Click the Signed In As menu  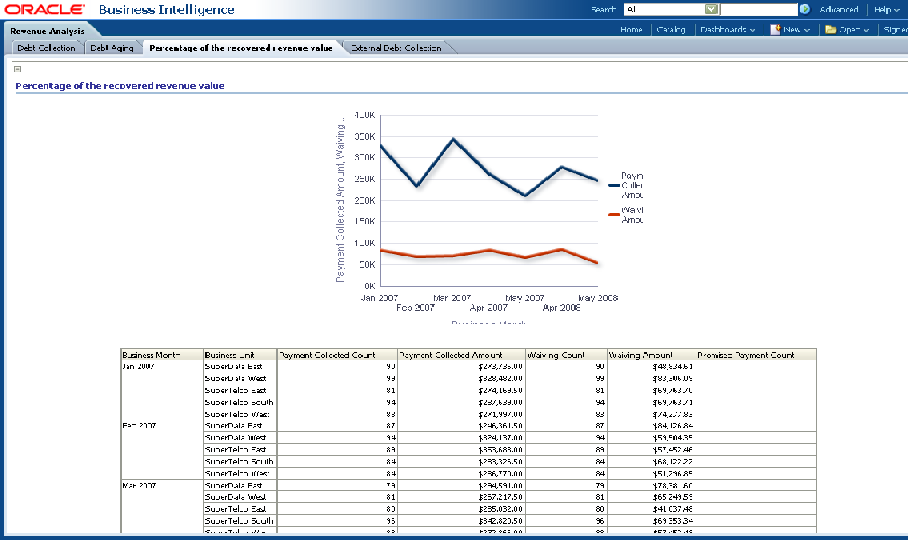(x=895, y=30)
